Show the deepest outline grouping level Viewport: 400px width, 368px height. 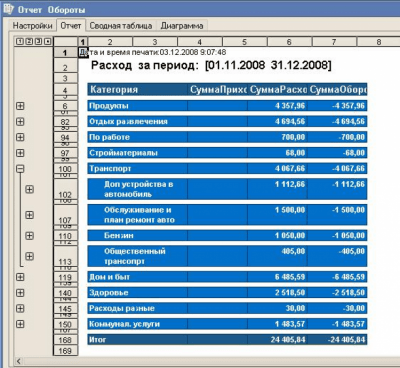(x=48, y=41)
